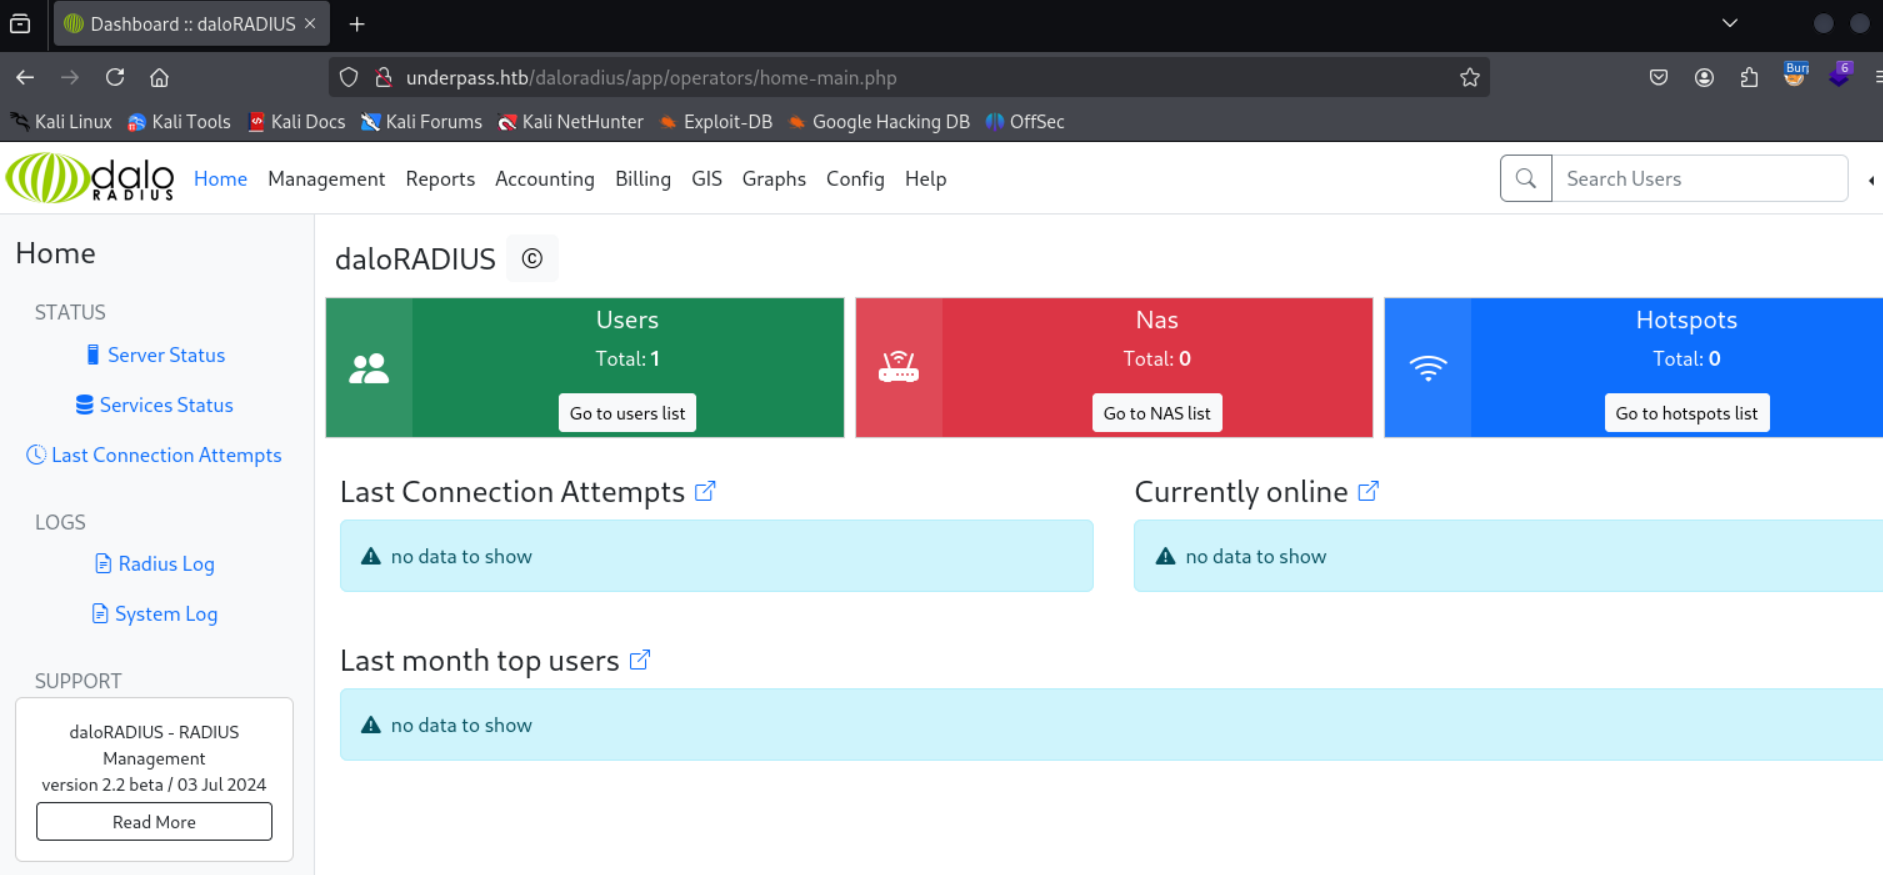Click the magnifier search icon button
This screenshot has height=875, width=1883.
(1526, 178)
